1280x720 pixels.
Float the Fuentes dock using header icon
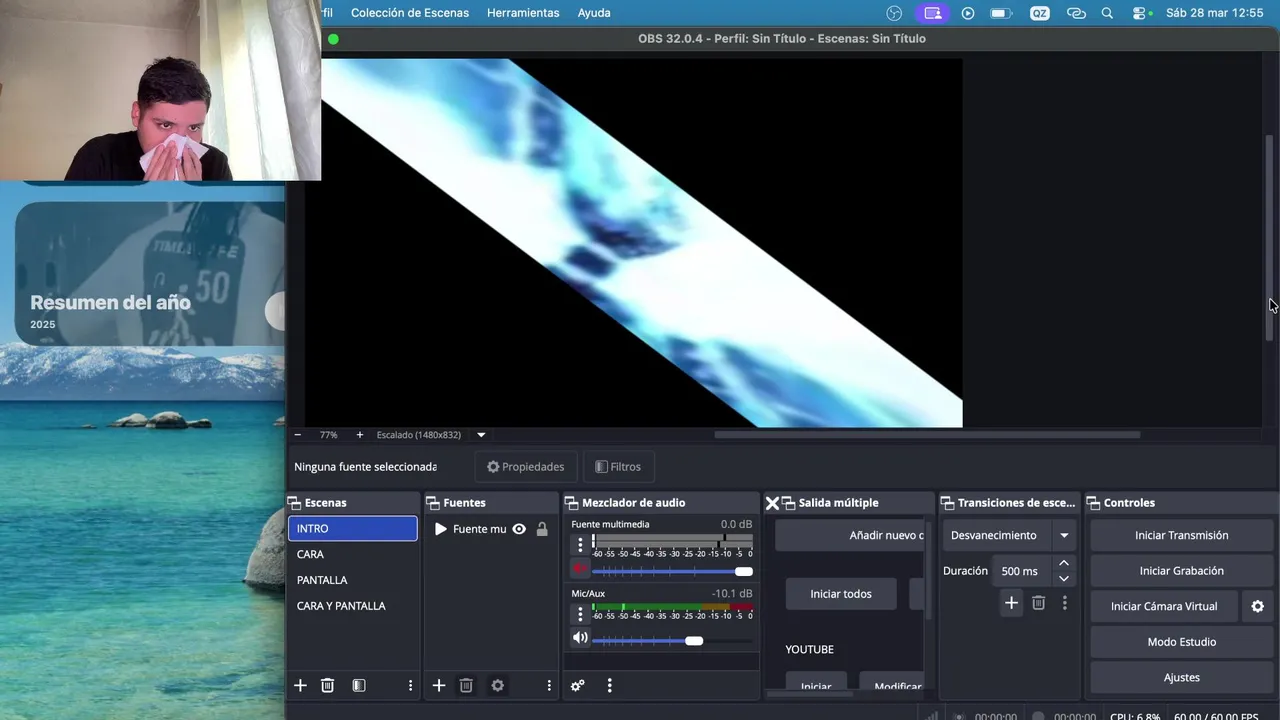click(x=433, y=503)
